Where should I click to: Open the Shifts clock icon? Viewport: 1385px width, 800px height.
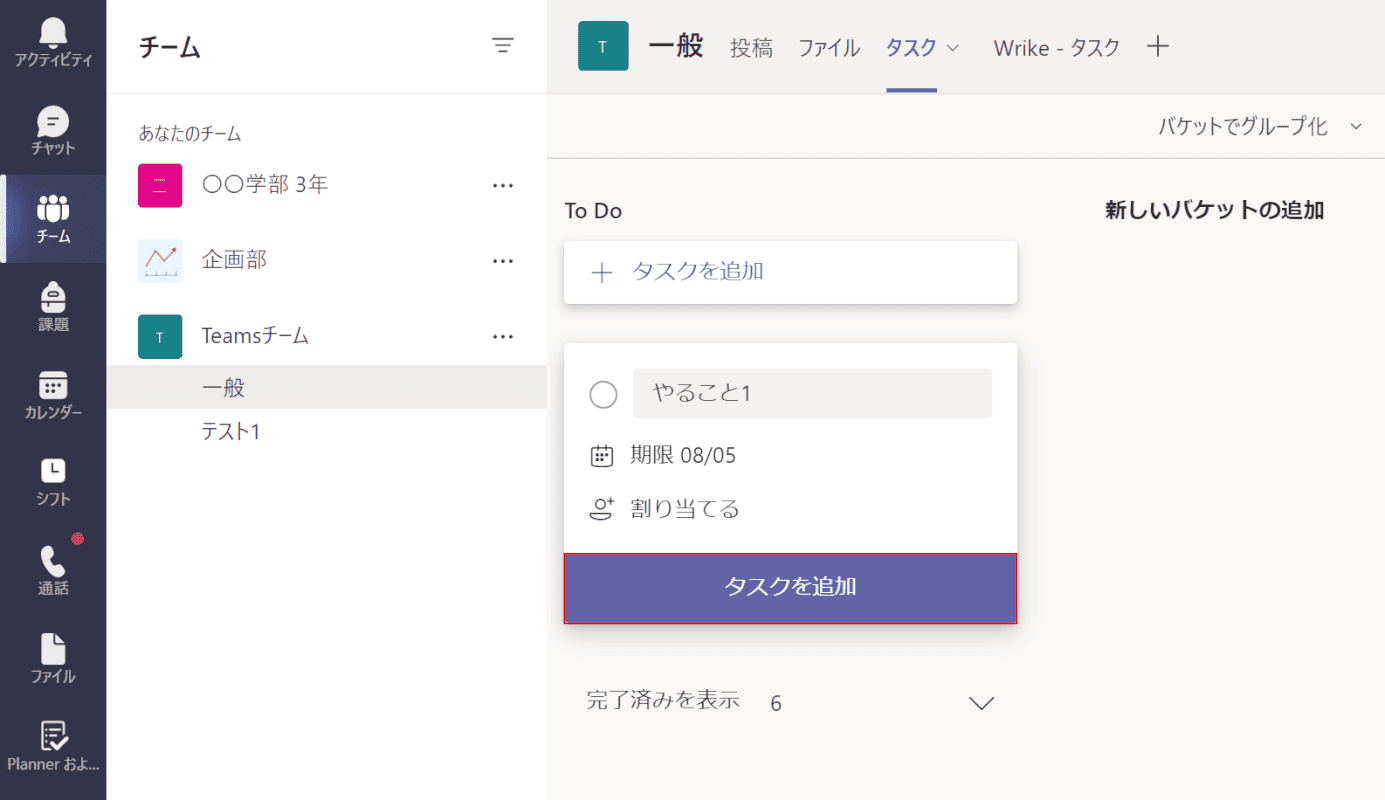pos(53,472)
